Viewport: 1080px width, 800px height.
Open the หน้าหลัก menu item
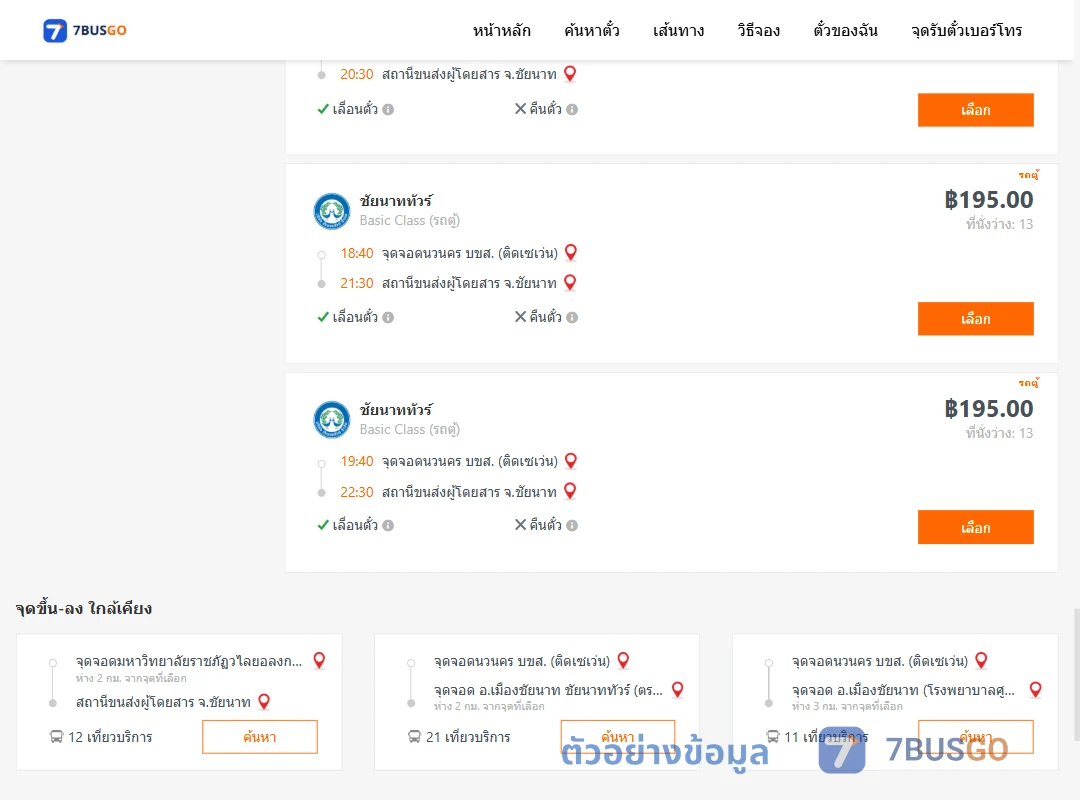point(501,30)
